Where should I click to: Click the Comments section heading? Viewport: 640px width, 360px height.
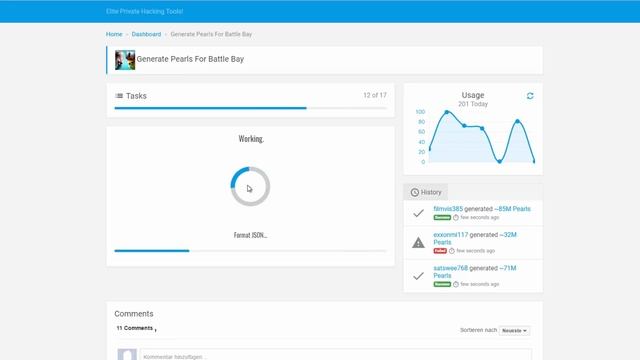[134, 314]
